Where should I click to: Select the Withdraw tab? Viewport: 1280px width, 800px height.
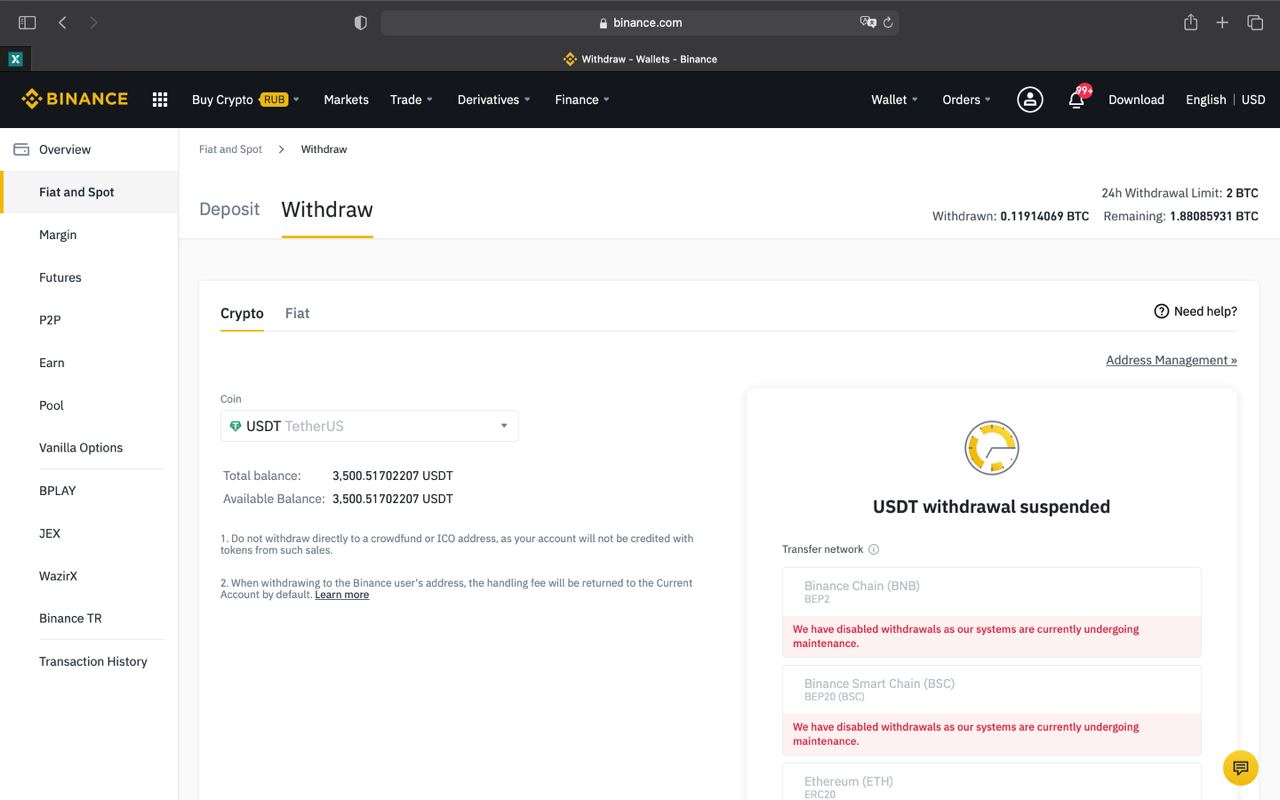(x=327, y=209)
